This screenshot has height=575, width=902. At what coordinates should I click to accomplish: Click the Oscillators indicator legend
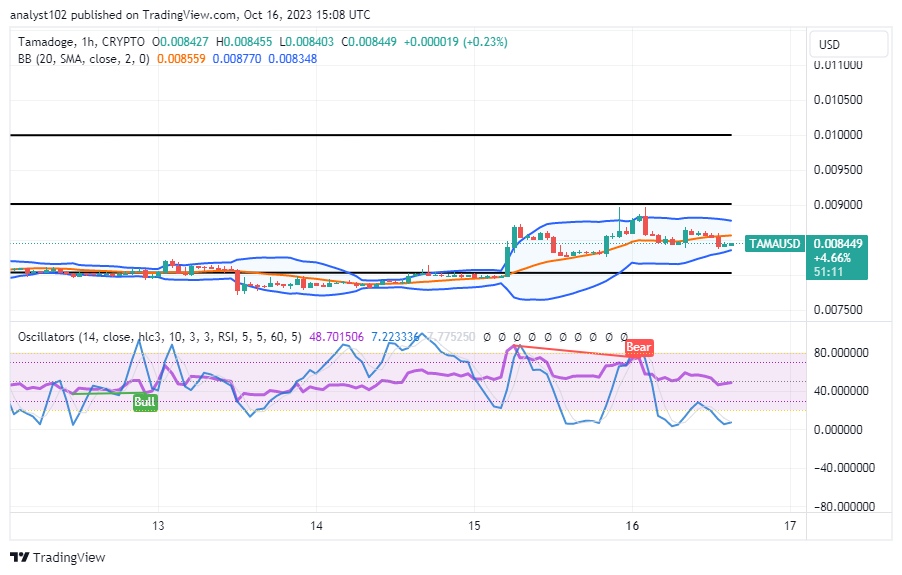pos(159,337)
